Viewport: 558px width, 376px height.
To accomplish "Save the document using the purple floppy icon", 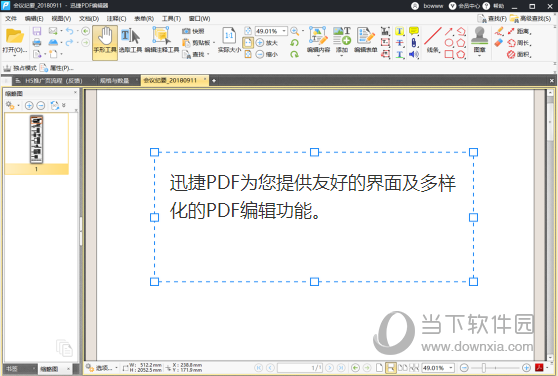I will coord(37,31).
